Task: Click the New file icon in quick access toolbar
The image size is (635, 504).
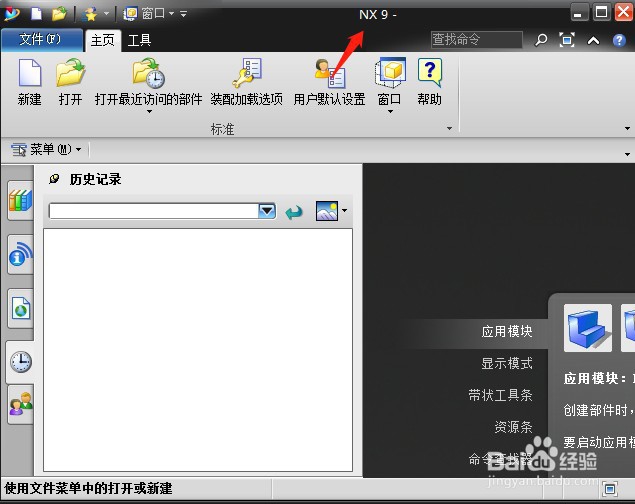Action: tap(37, 14)
